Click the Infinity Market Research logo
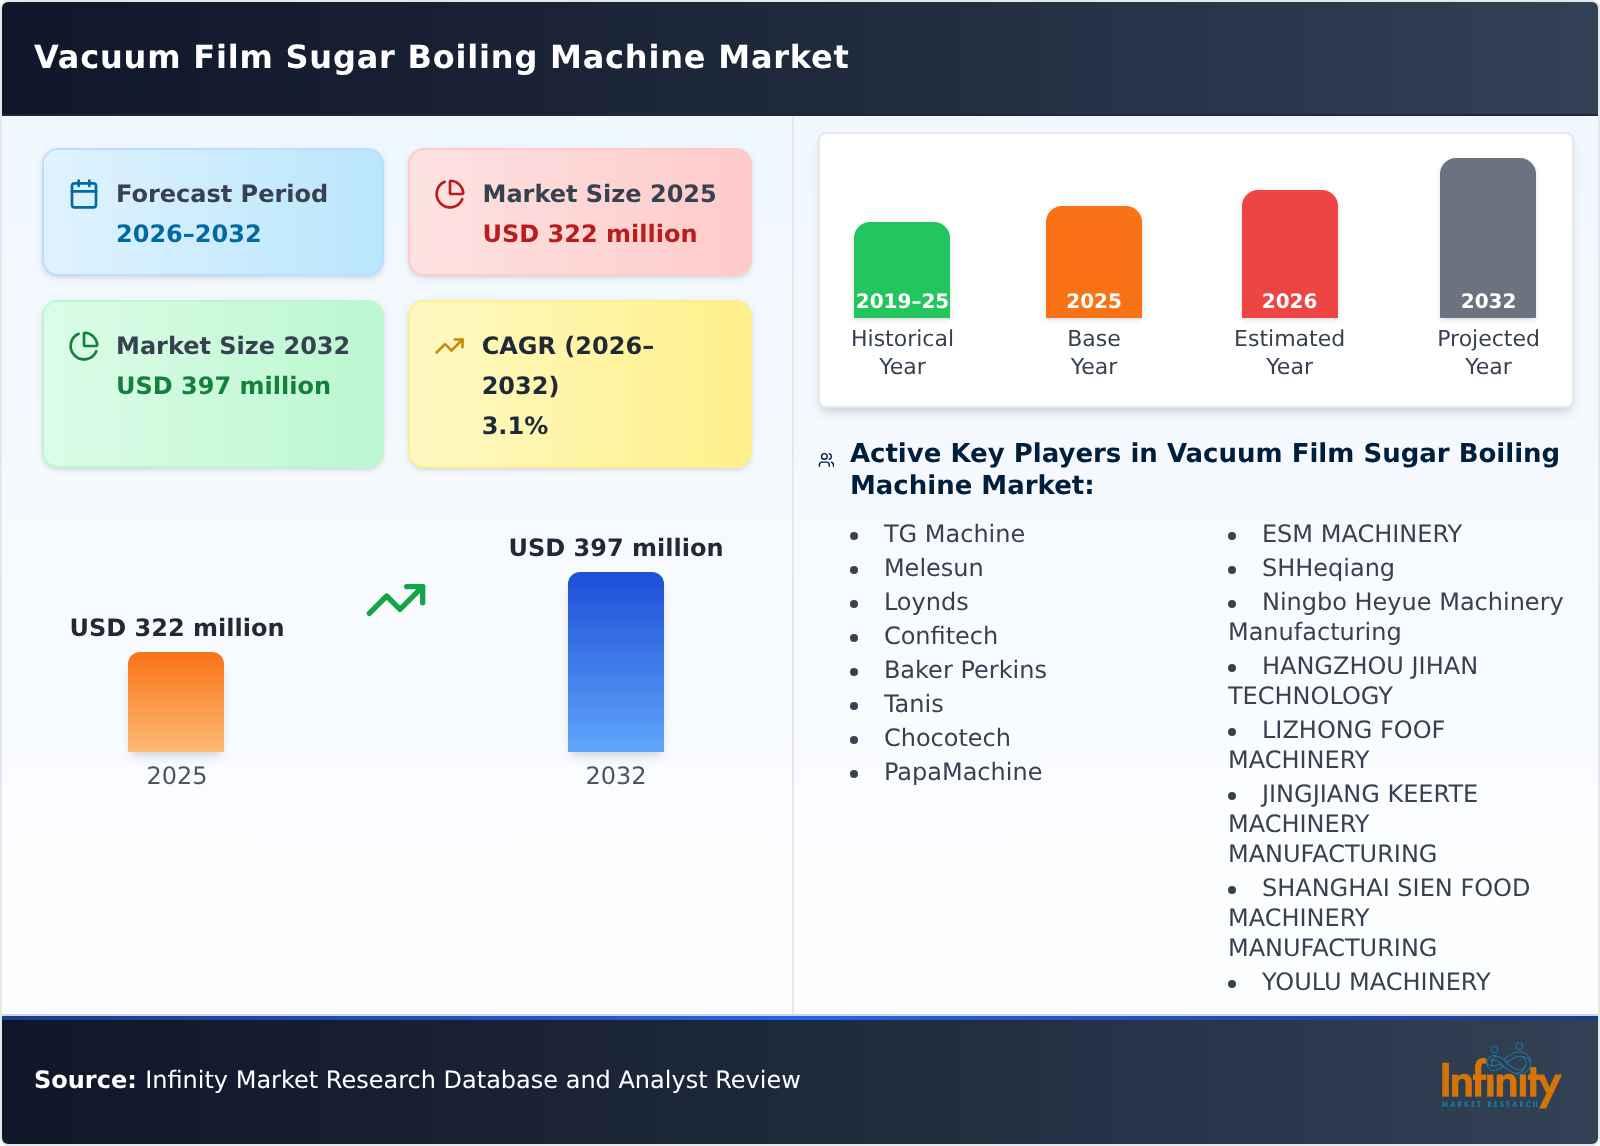This screenshot has width=1600, height=1146. 1500,1078
